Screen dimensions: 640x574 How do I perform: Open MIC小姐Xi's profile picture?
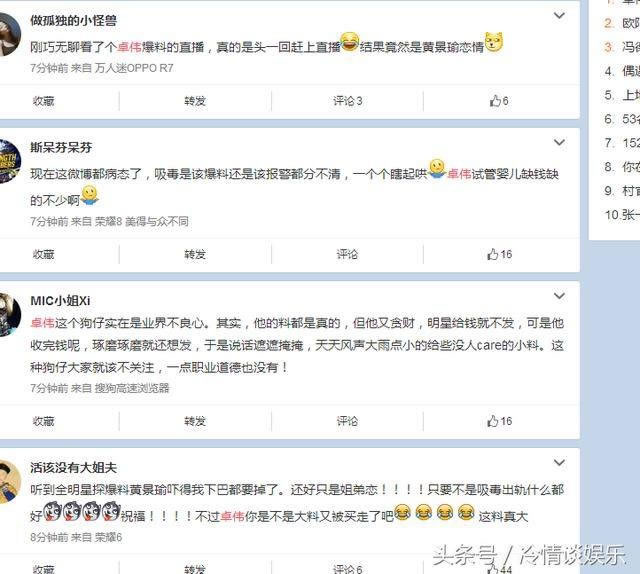(8, 314)
